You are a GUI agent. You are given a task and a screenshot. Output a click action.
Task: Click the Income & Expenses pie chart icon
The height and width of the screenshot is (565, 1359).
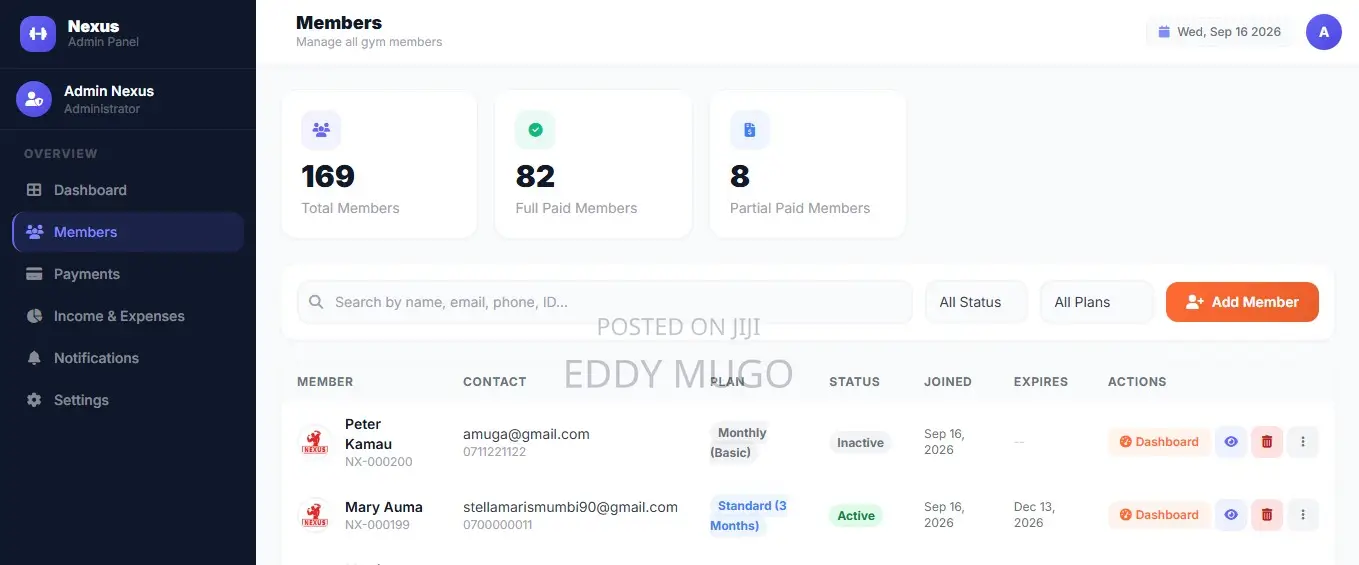coord(34,316)
